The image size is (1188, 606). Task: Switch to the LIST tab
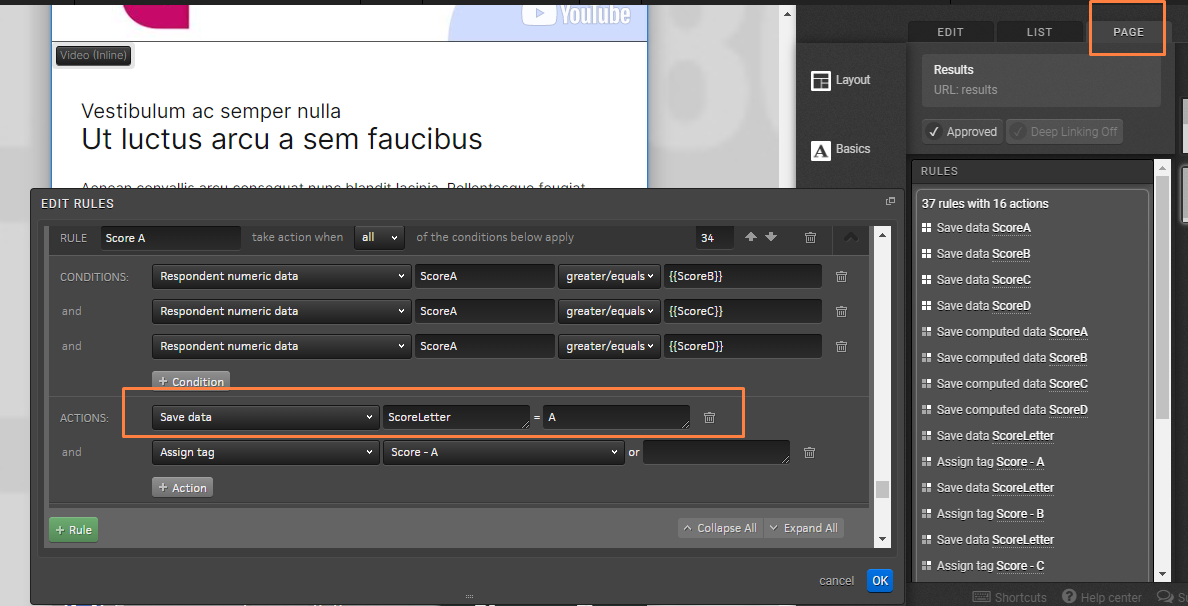[x=1039, y=32]
